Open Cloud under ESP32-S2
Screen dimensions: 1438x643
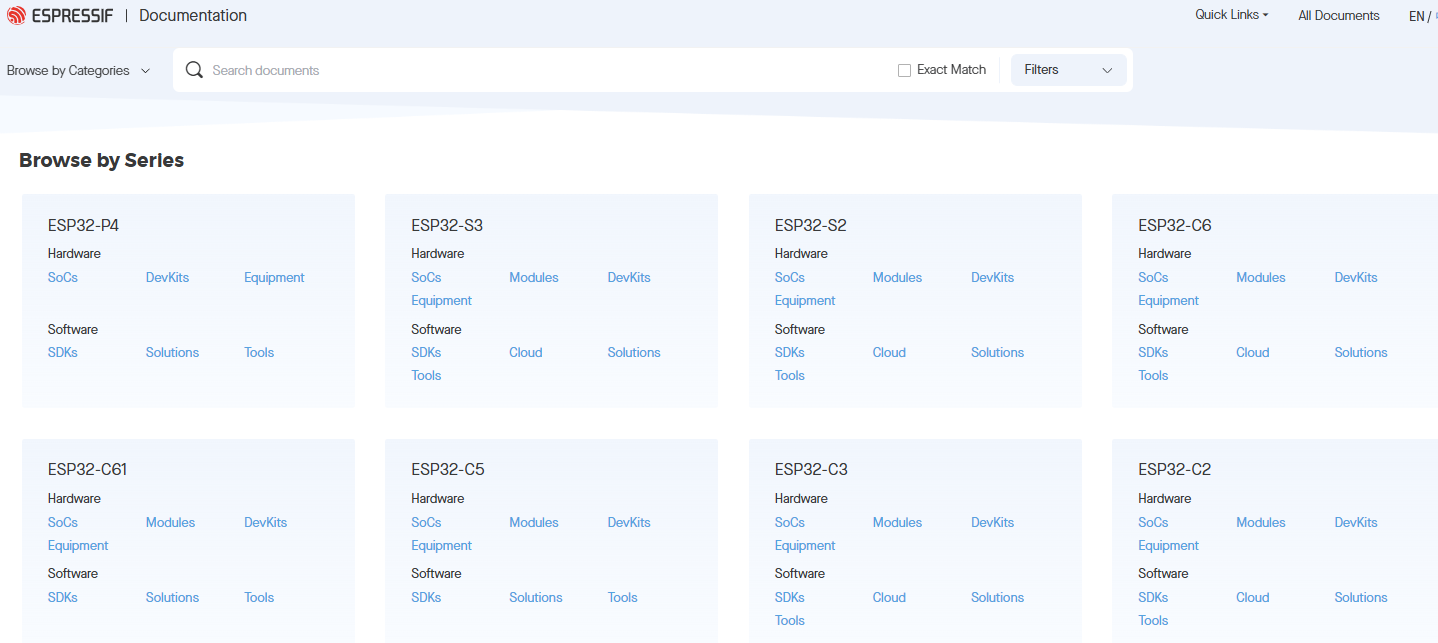coord(889,352)
